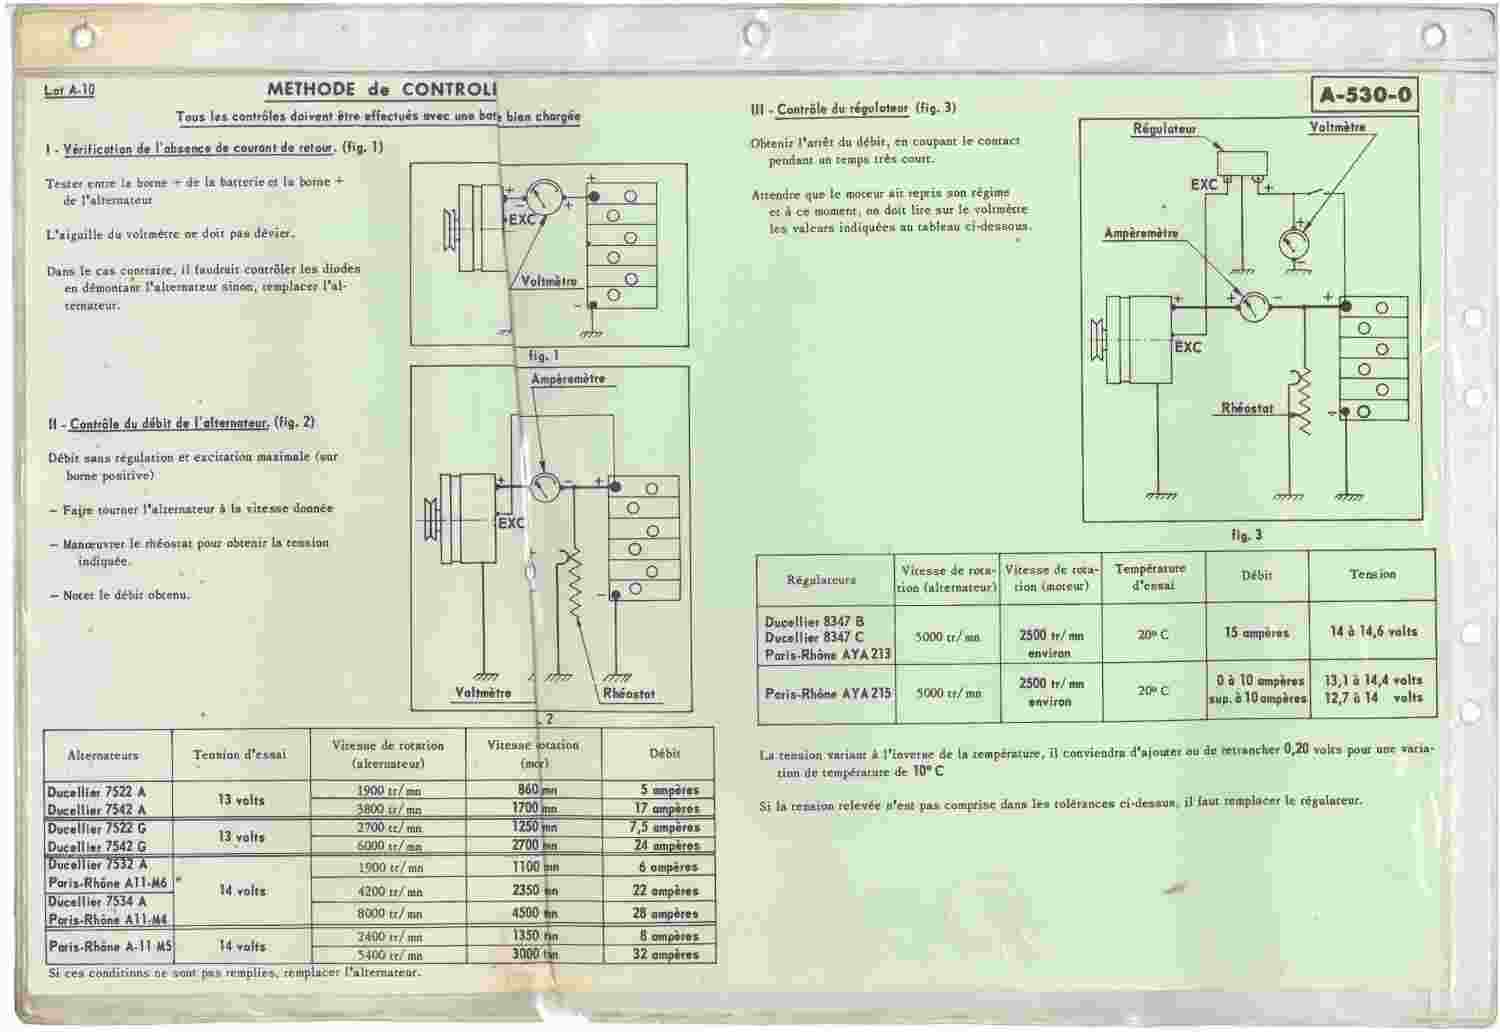Click the 'Voltmètre' label in fig. 3
The height and width of the screenshot is (1032, 1500).
(x=1337, y=127)
